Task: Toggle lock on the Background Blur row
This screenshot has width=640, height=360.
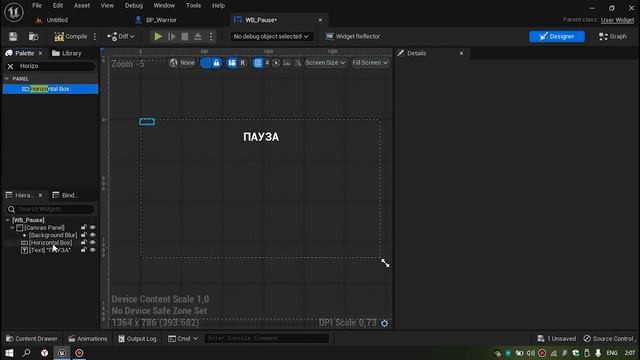Action: [84, 235]
